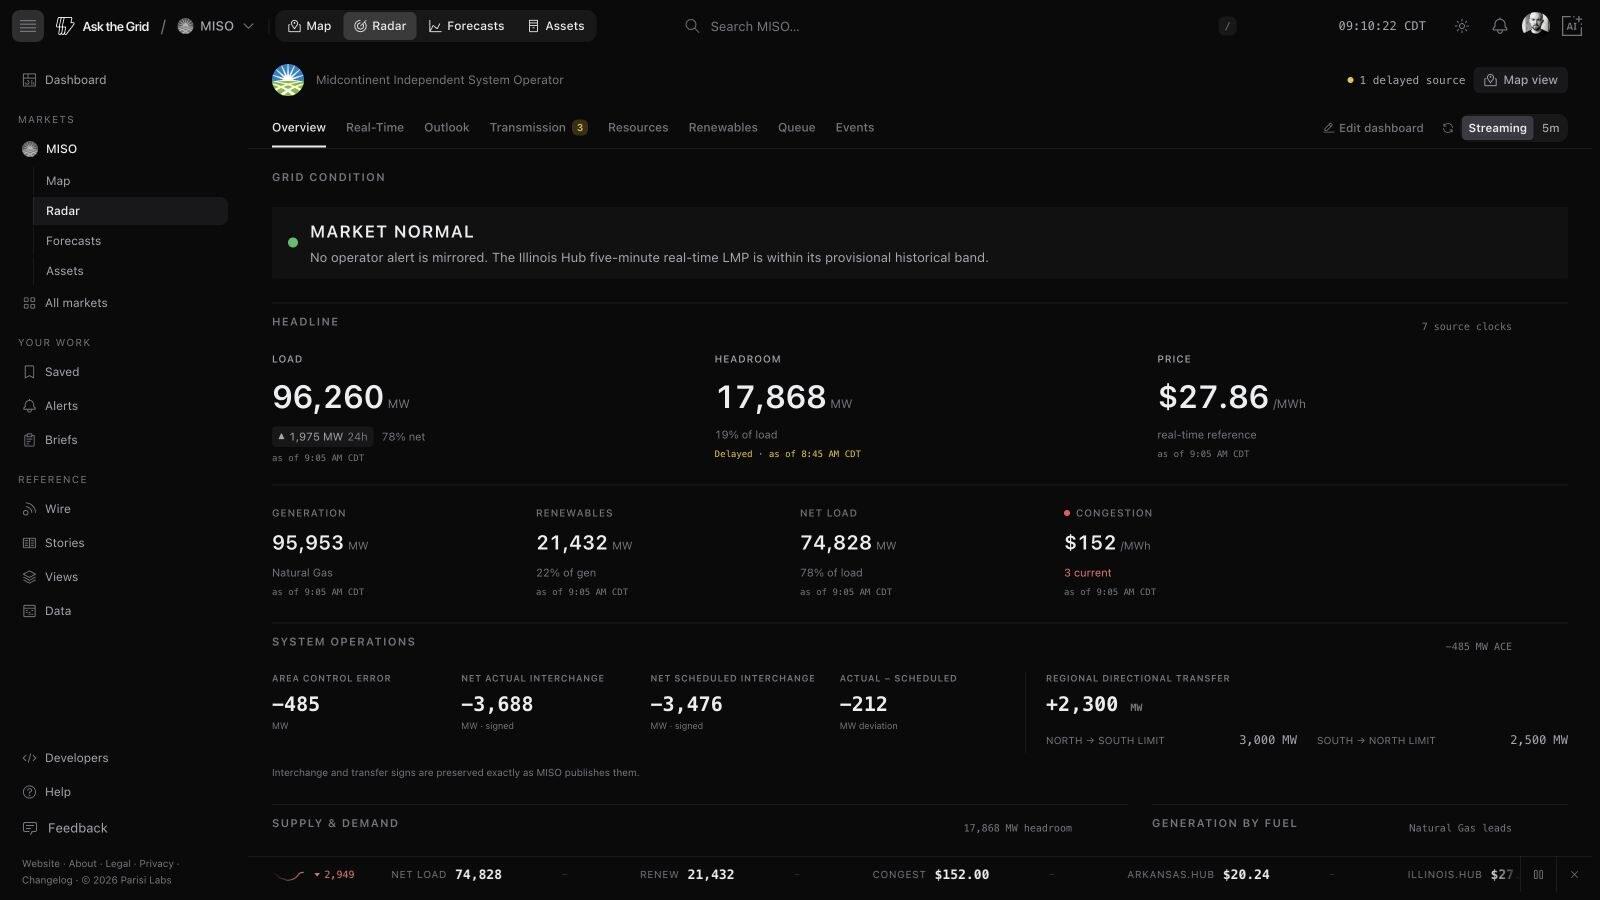
Task: Switch to the Map toolbar view
Action: point(309,26)
